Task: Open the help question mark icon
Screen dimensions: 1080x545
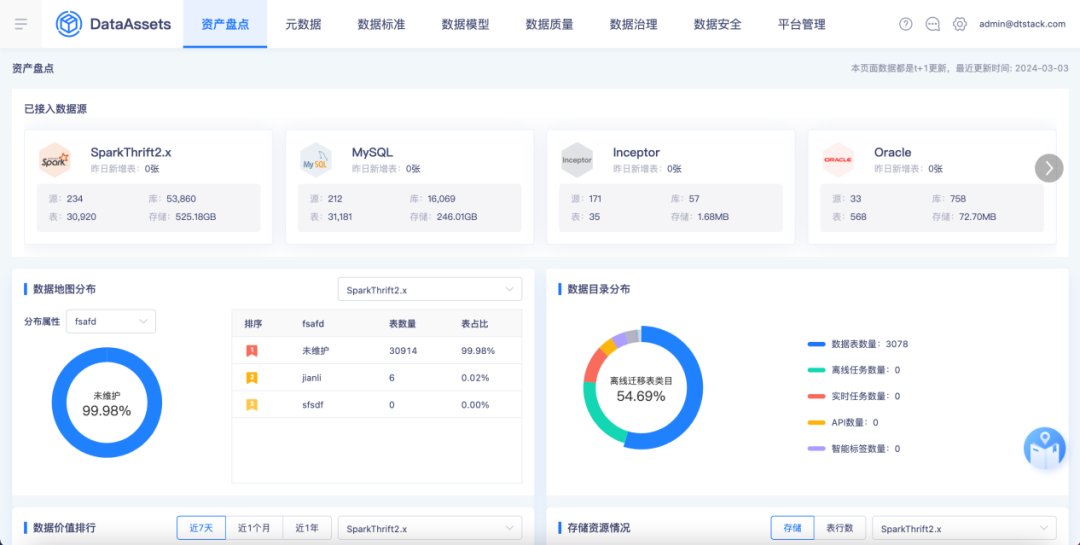Action: point(906,24)
